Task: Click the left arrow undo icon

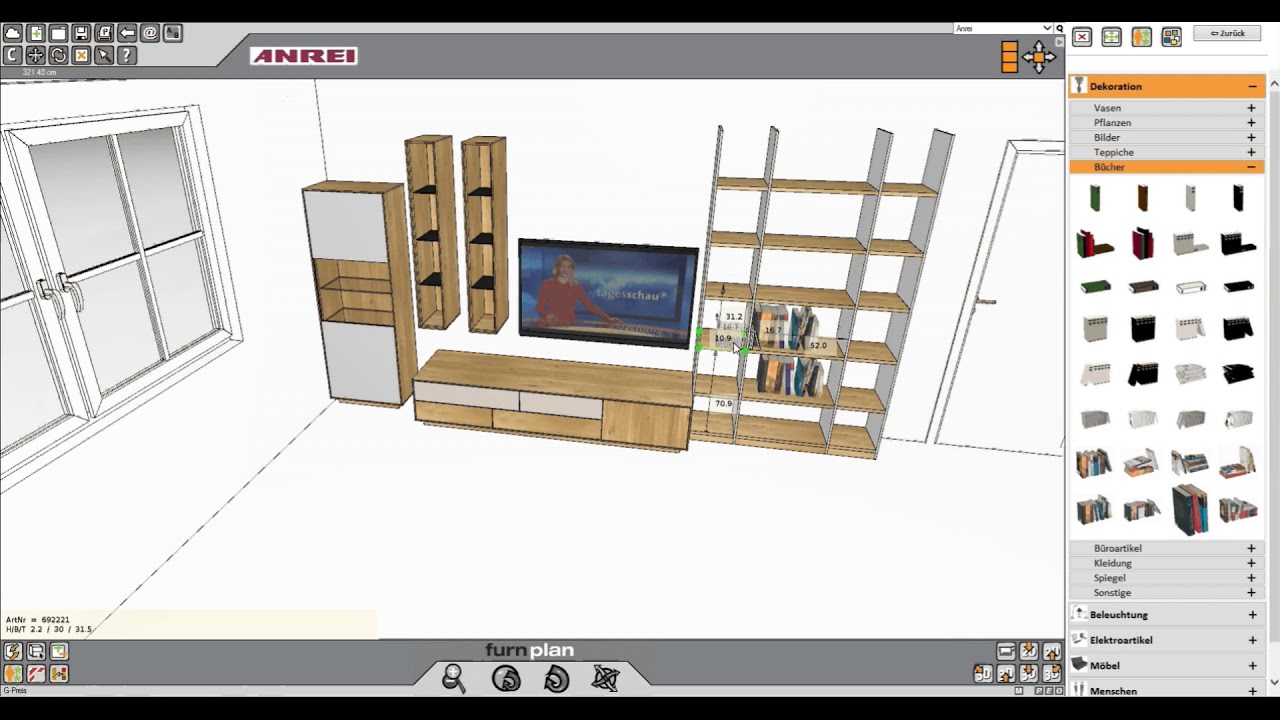Action: tap(127, 33)
